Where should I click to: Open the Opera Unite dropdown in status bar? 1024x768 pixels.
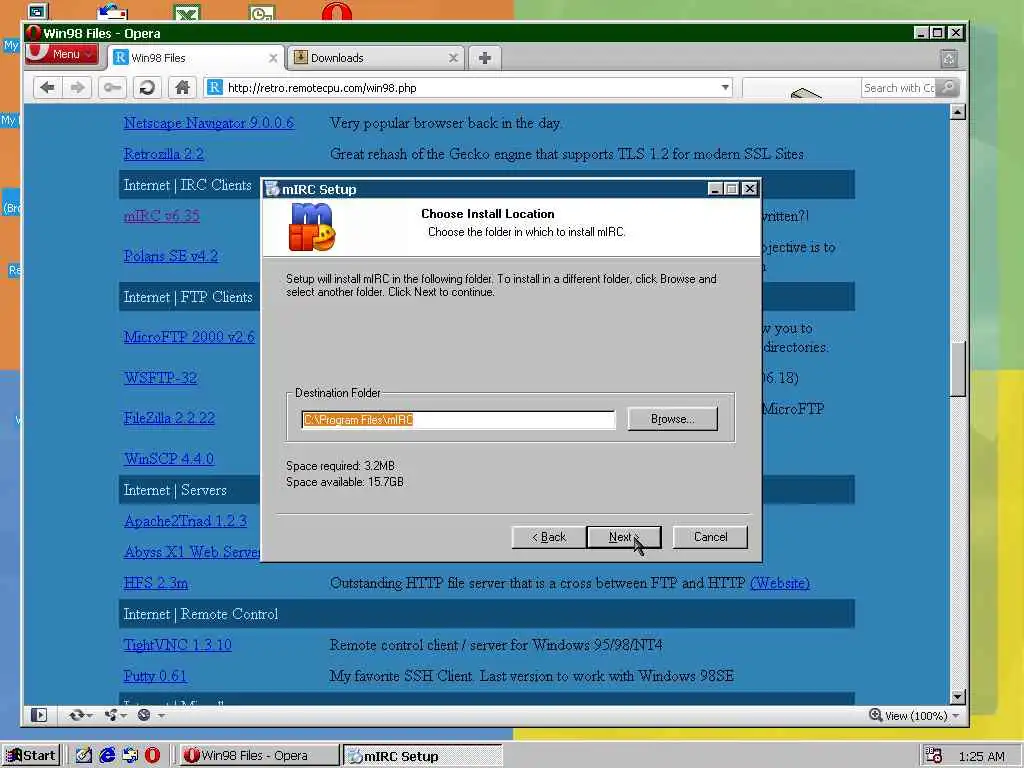[115, 715]
